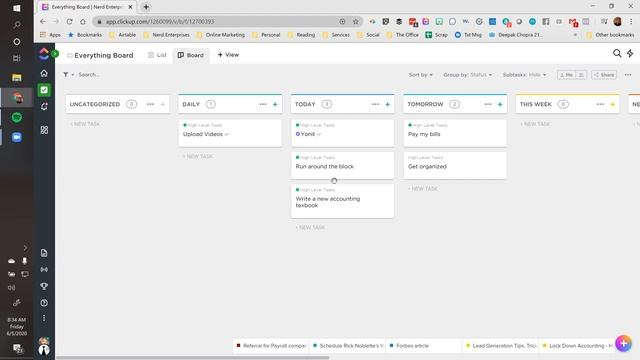This screenshot has width=640, height=360.
Task: Toggle the assignees filter beside Me
Action: 581,75
